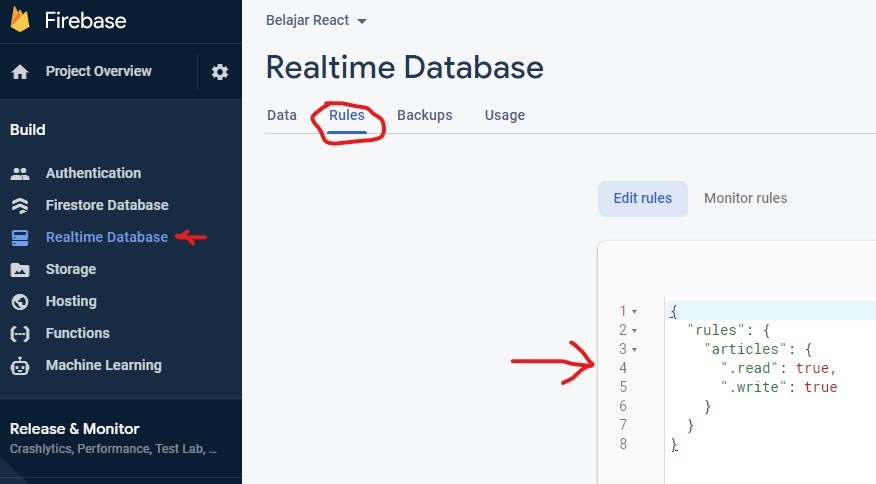
Task: Click the ".write": true line in editor
Action: coord(778,387)
